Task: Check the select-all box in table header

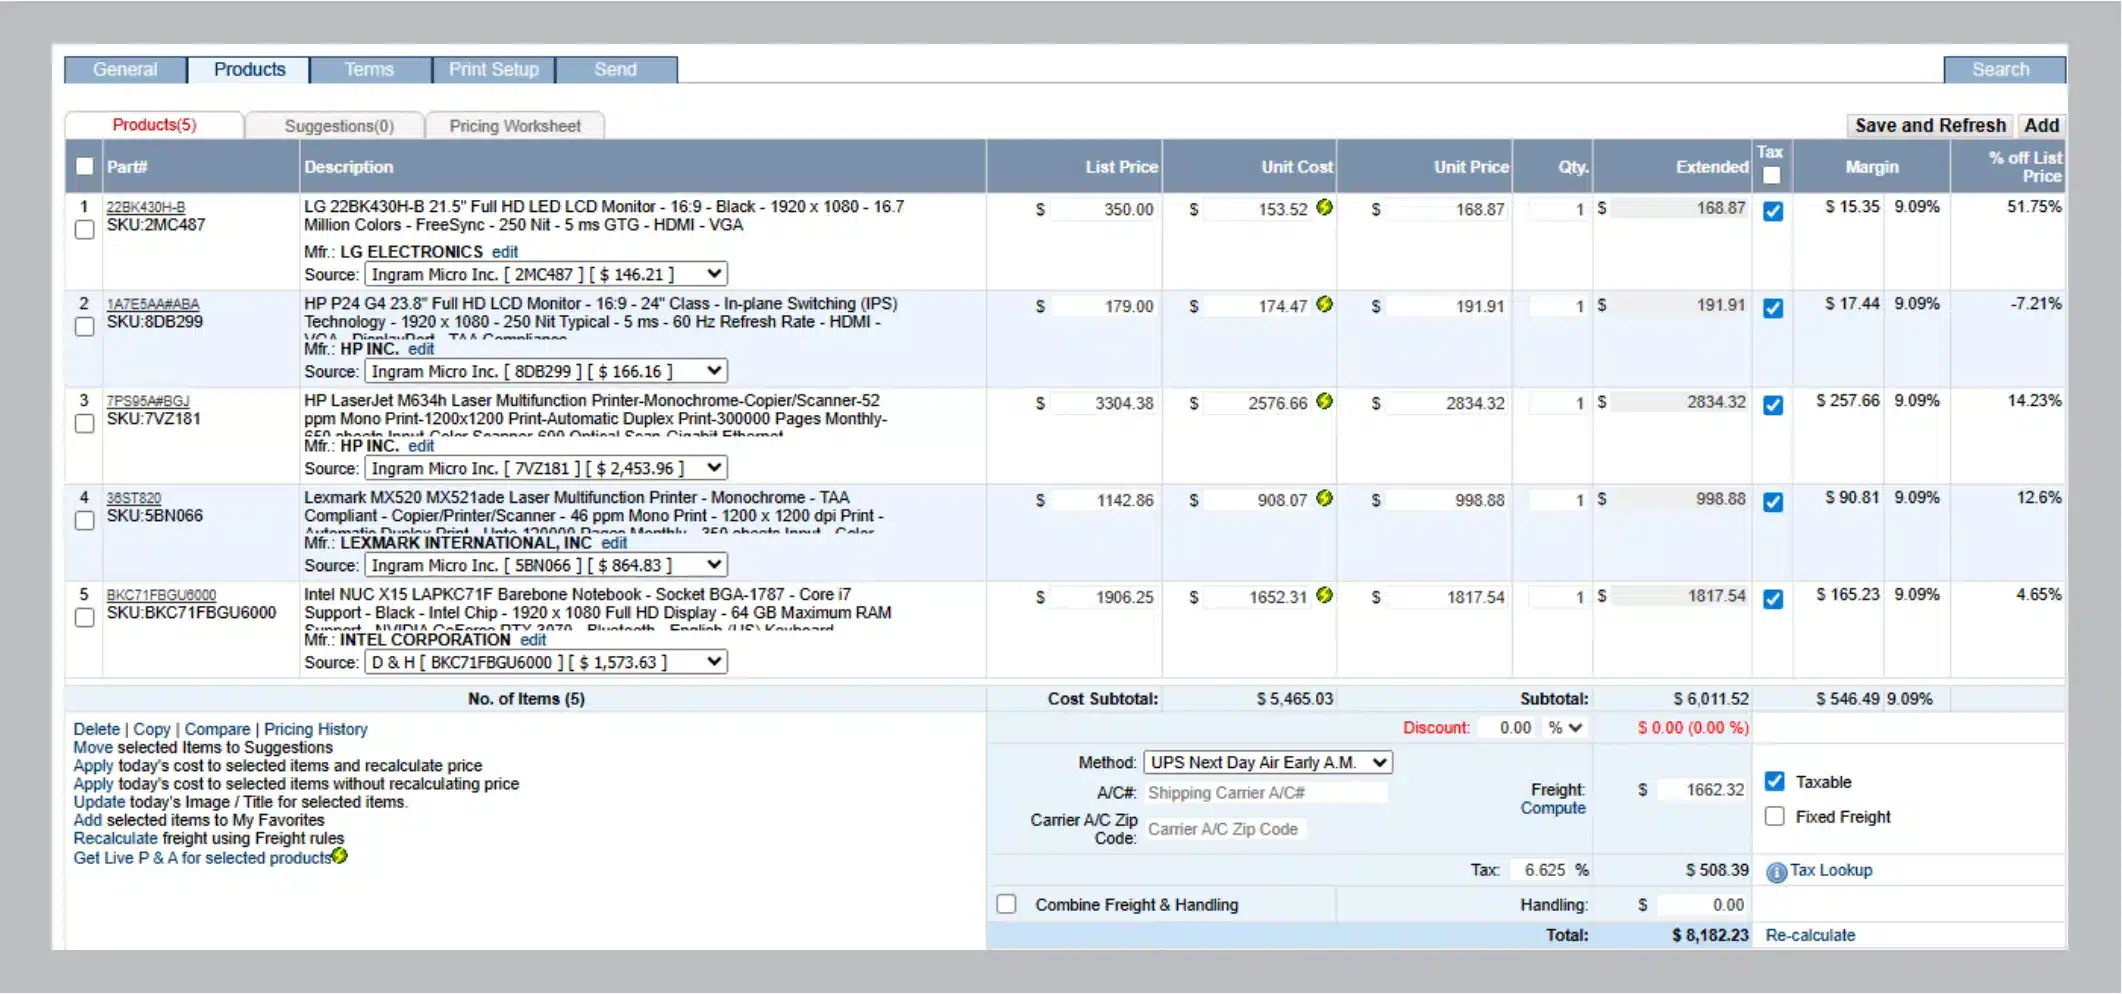Action: [x=85, y=167]
